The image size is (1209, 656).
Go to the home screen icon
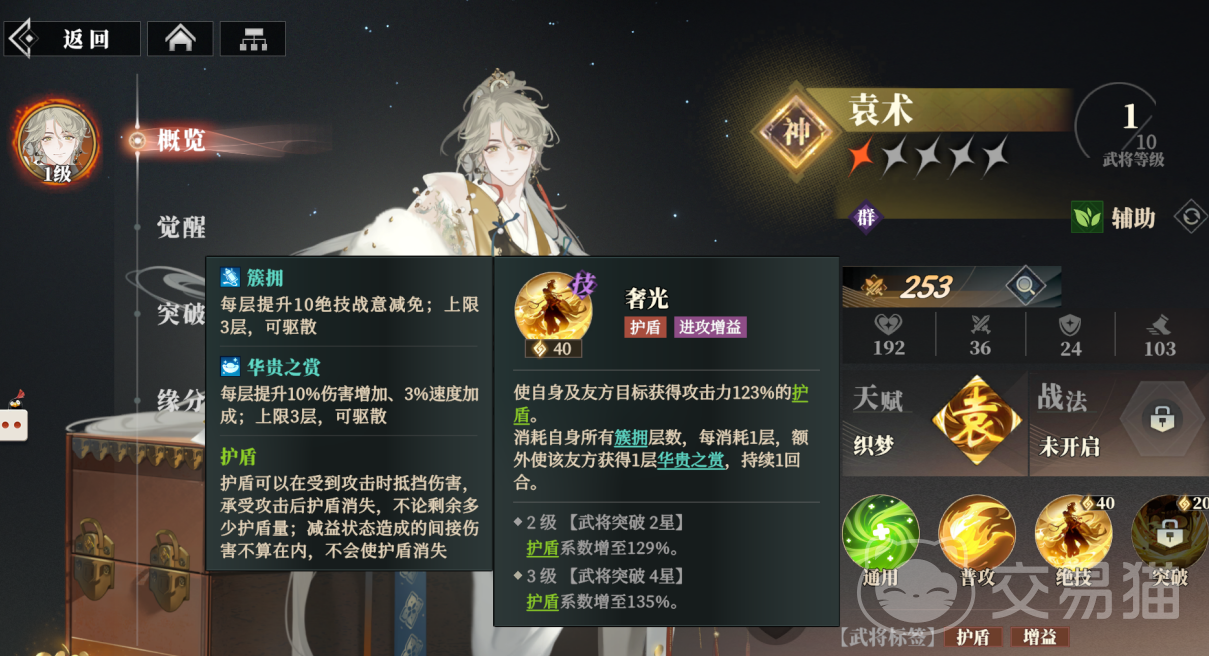click(x=180, y=39)
